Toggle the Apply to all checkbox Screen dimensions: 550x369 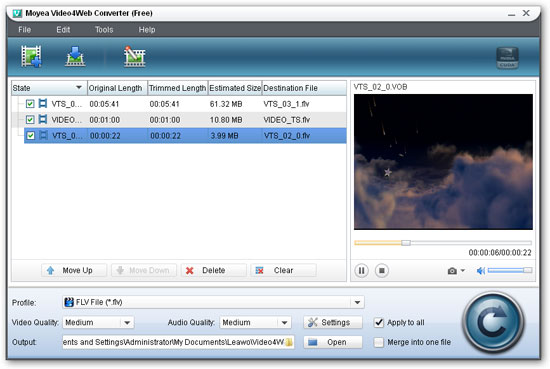coord(379,322)
